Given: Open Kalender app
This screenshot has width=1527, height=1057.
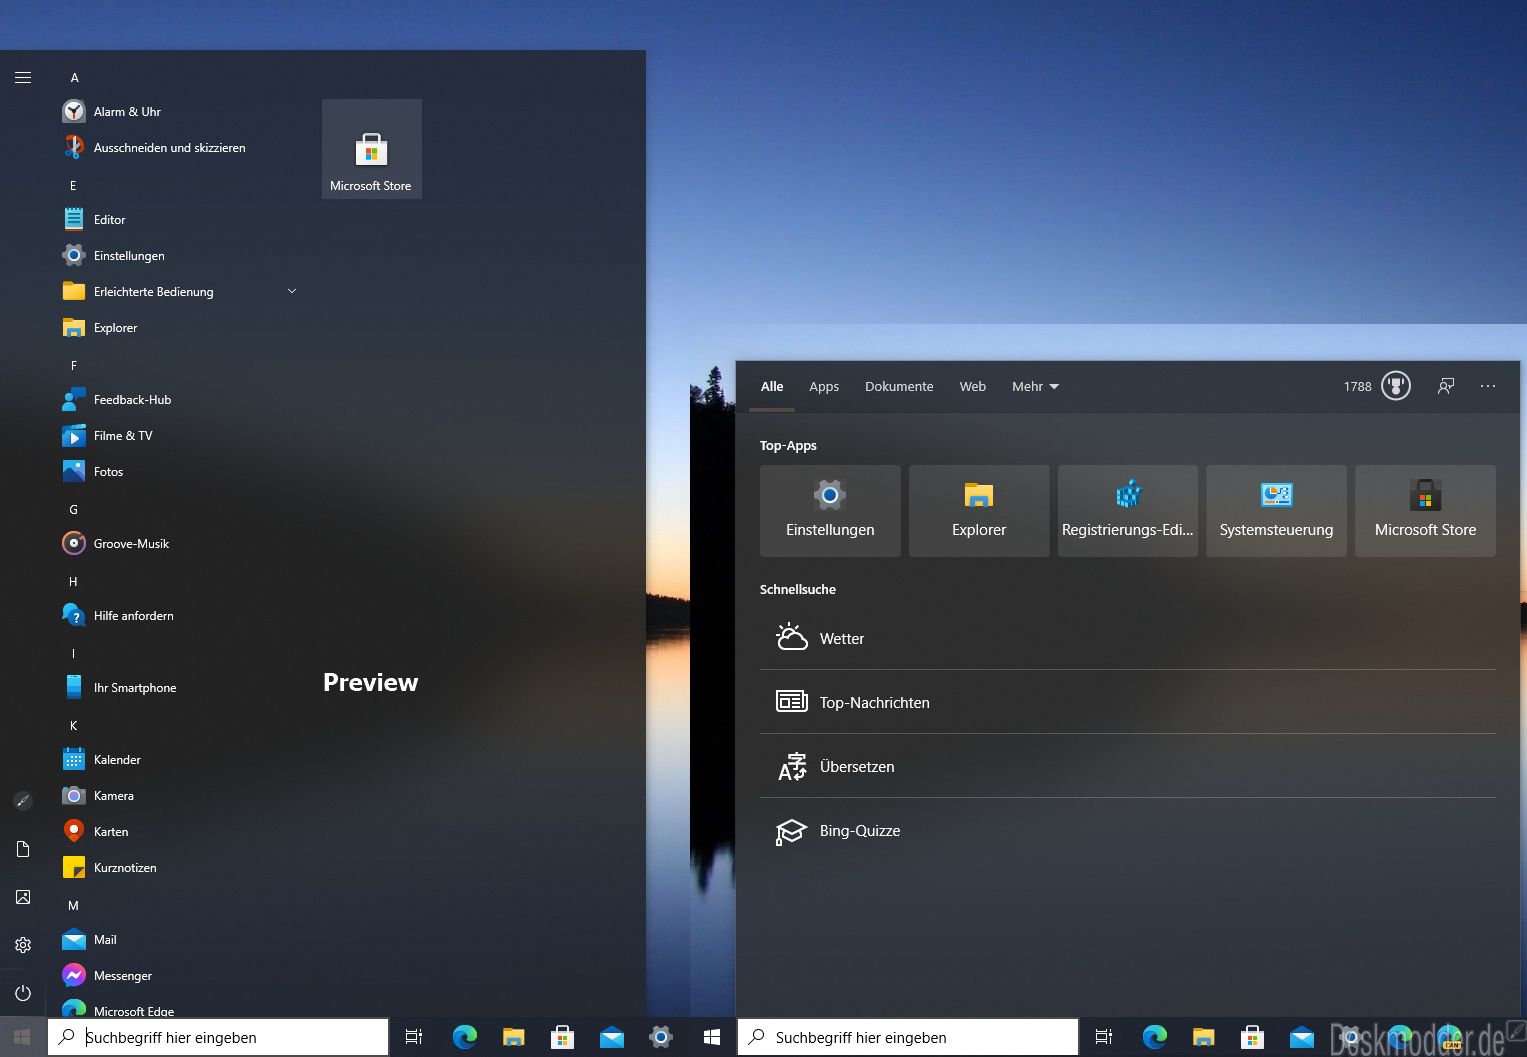Looking at the screenshot, I should point(180,760).
